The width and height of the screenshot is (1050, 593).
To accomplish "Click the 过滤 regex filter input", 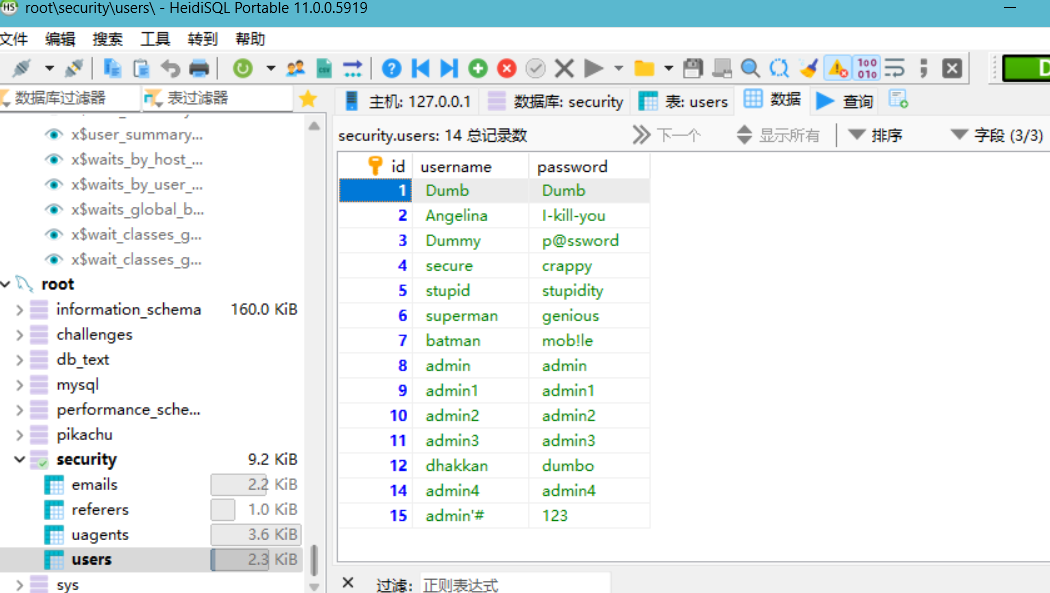I will tap(514, 584).
